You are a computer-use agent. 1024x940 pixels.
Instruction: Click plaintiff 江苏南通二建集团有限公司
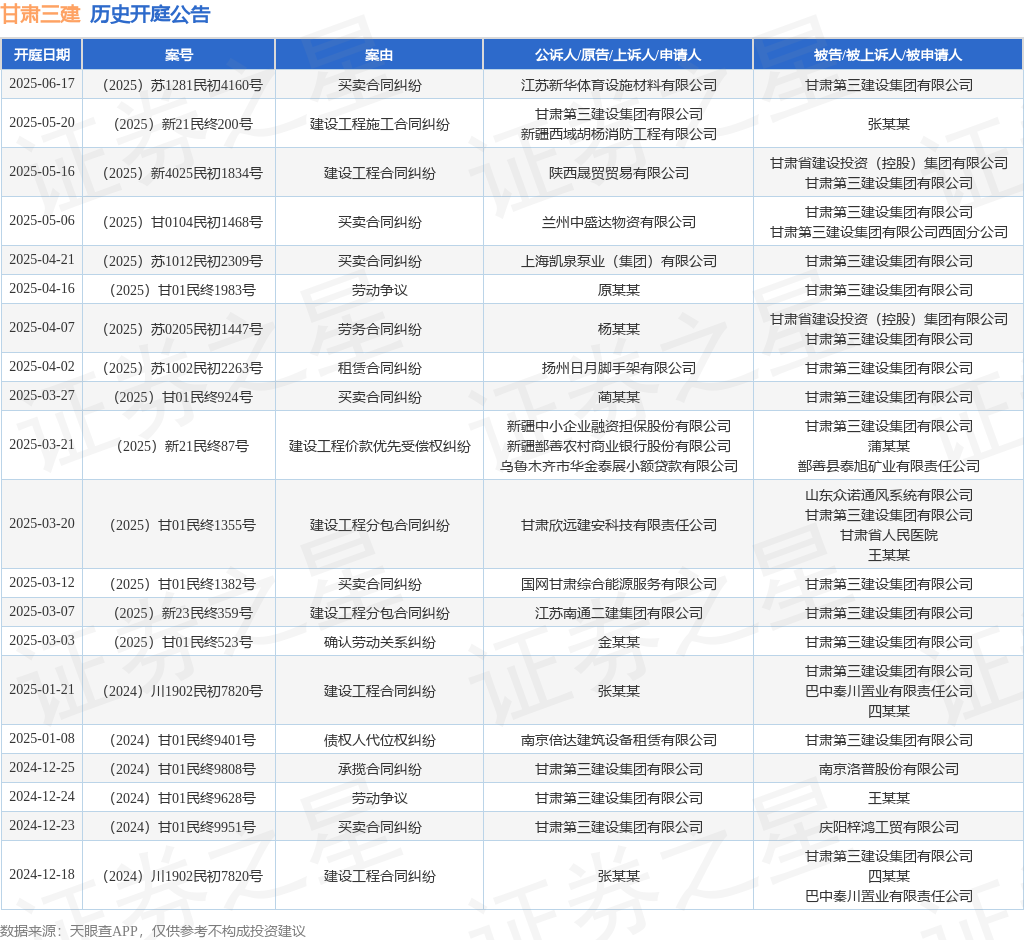pos(618,613)
